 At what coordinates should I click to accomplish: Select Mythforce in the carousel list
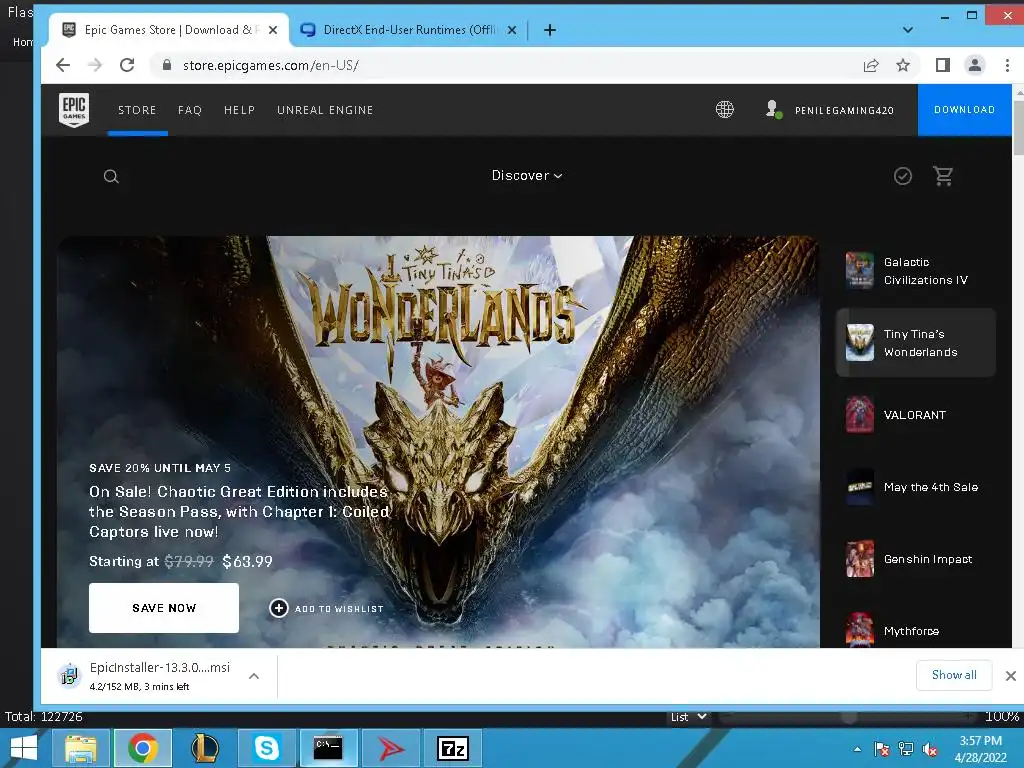coord(916,630)
